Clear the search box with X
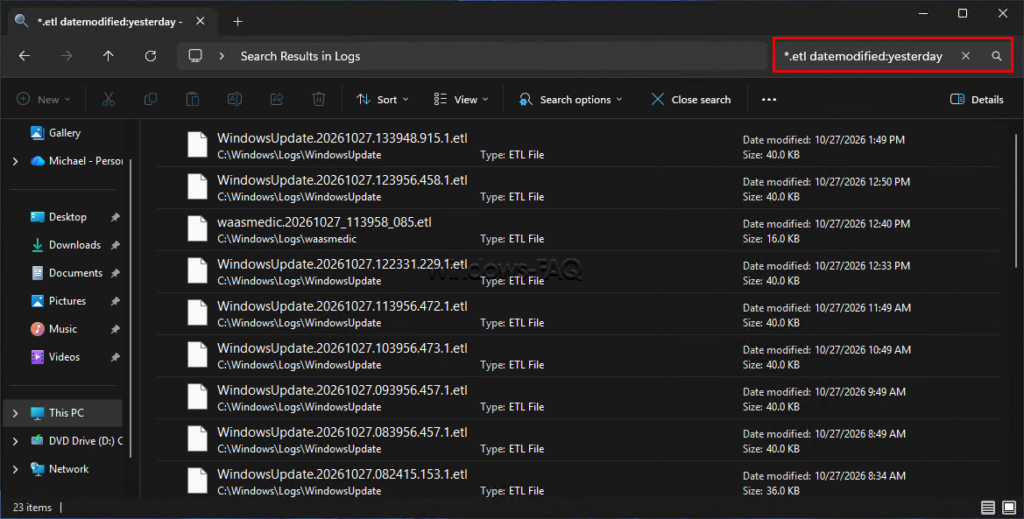This screenshot has height=519, width=1024. click(965, 56)
